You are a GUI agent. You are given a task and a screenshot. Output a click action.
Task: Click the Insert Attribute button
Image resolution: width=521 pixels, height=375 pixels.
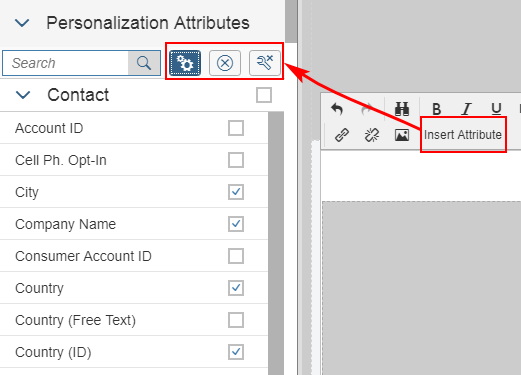coord(463,135)
